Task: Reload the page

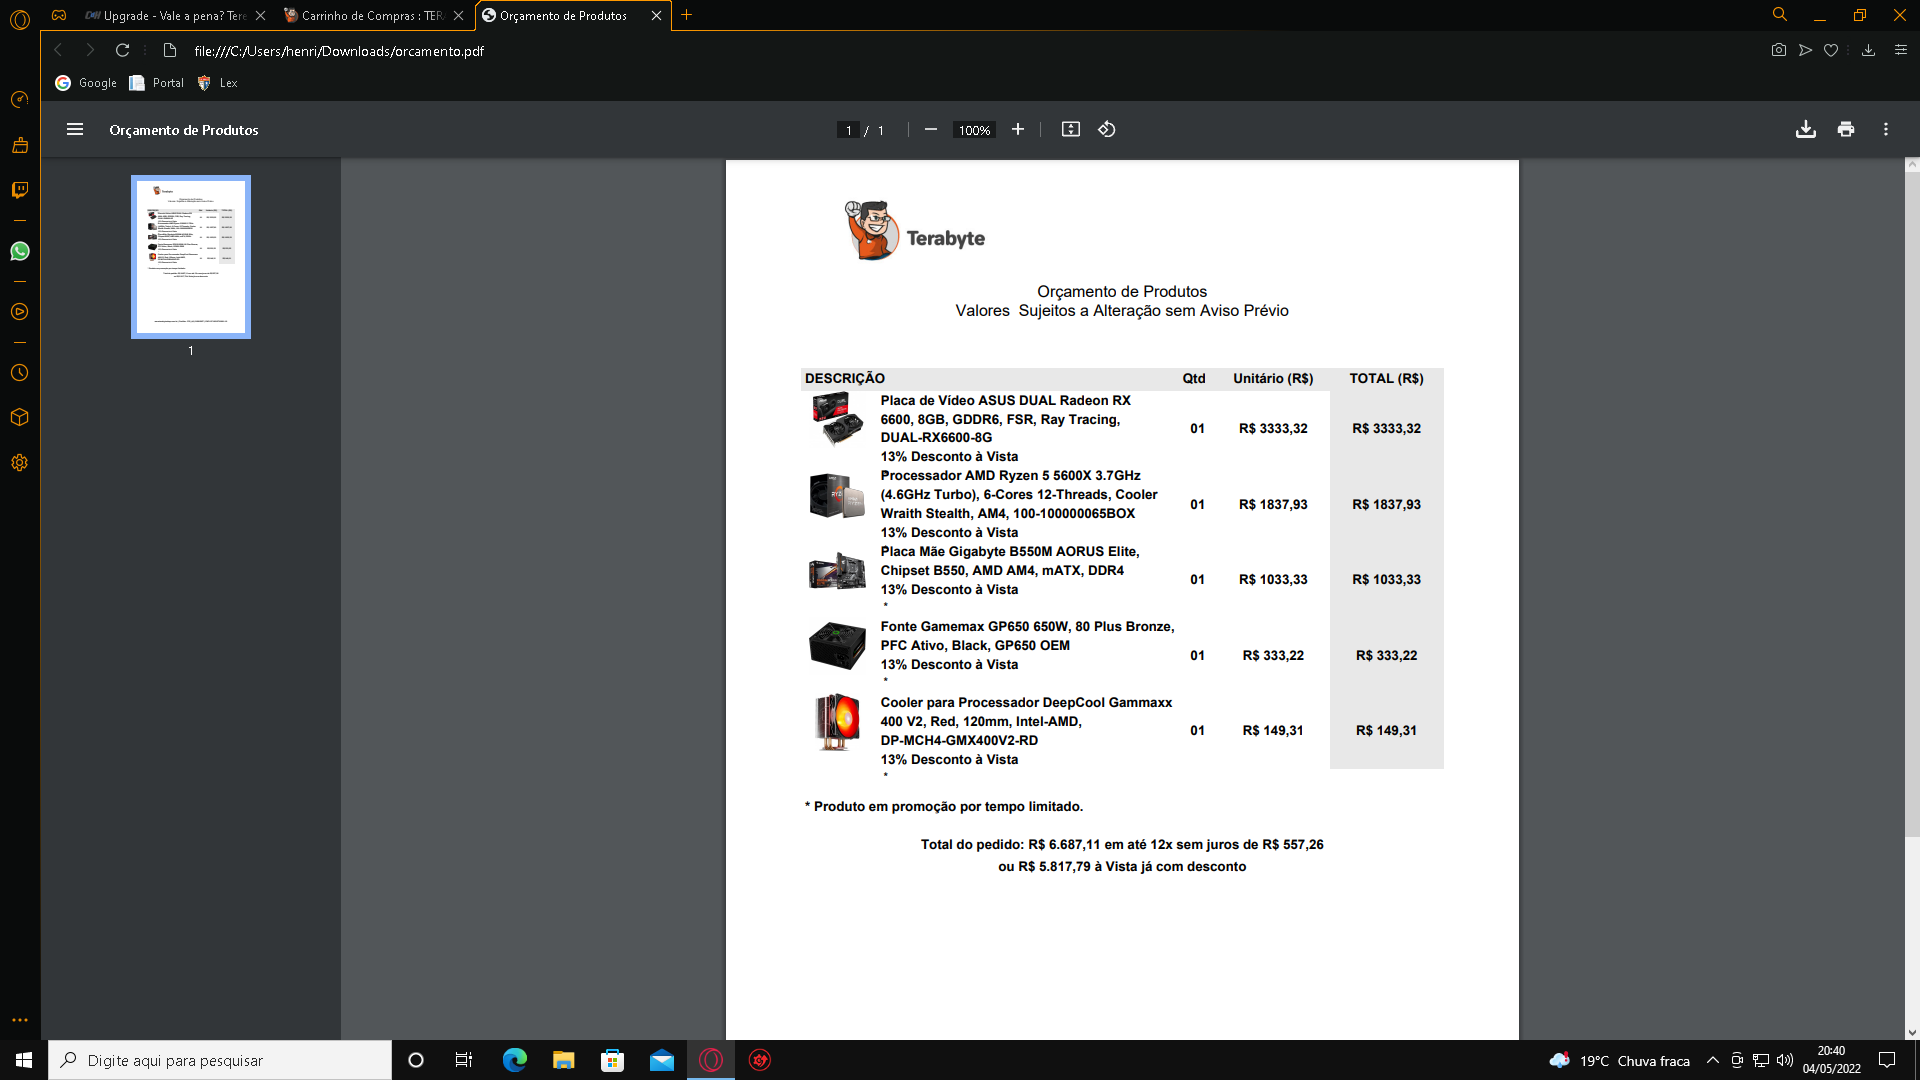Action: tap(122, 50)
